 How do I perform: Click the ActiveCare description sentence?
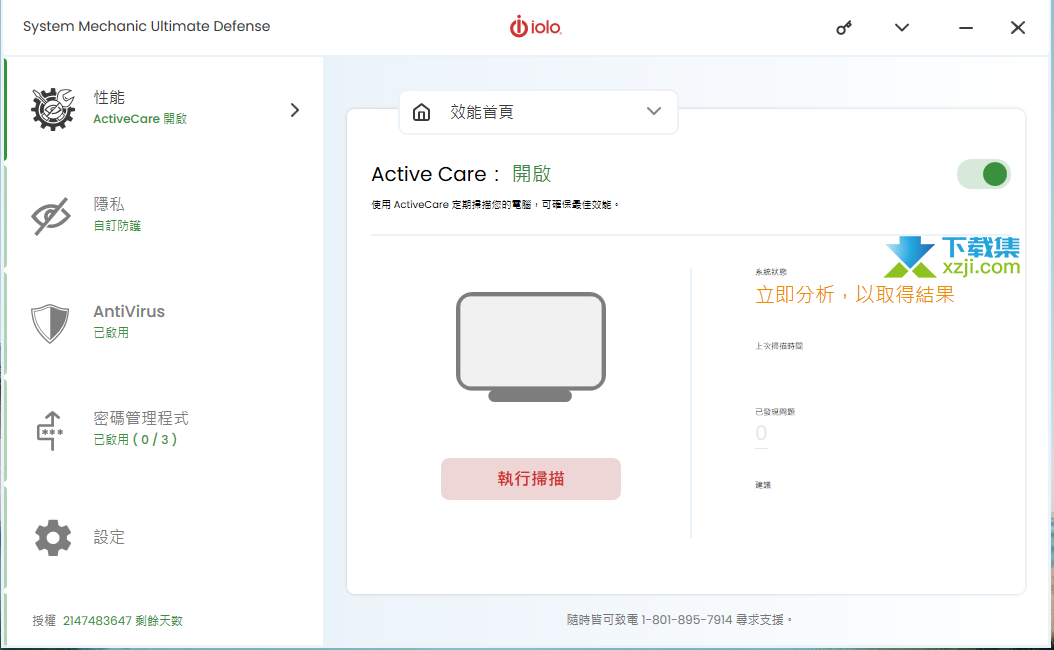[495, 204]
